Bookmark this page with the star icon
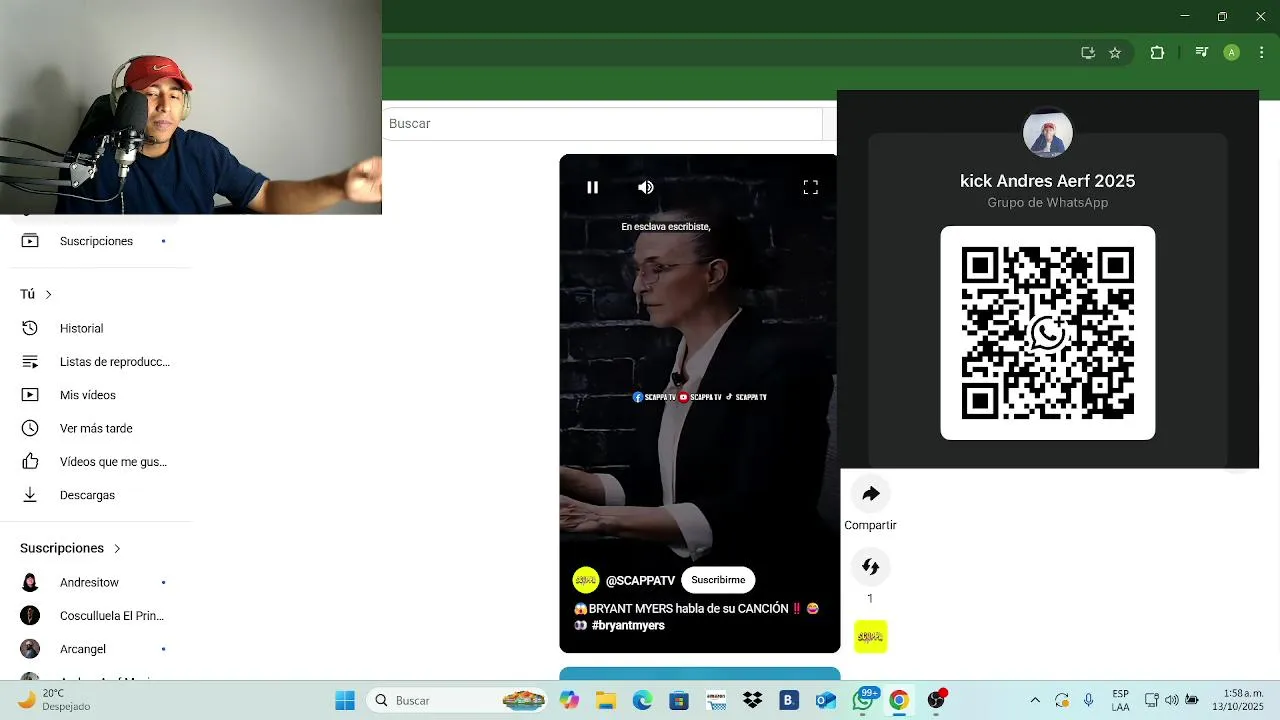1280x720 pixels. (x=1115, y=53)
